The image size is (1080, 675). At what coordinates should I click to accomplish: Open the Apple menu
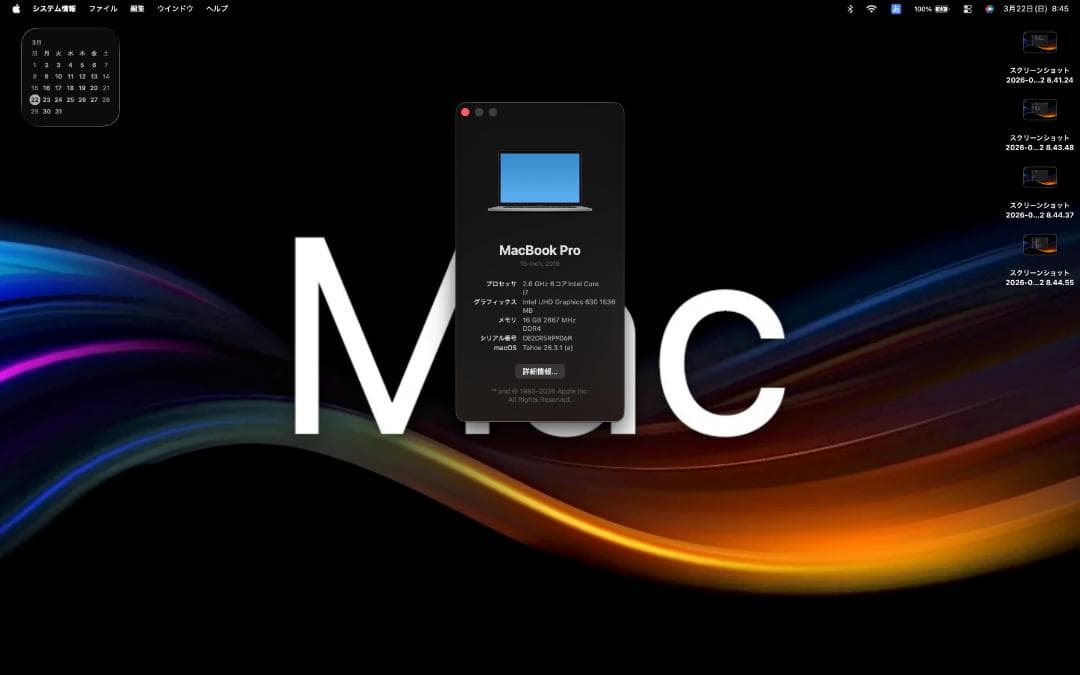pos(16,9)
